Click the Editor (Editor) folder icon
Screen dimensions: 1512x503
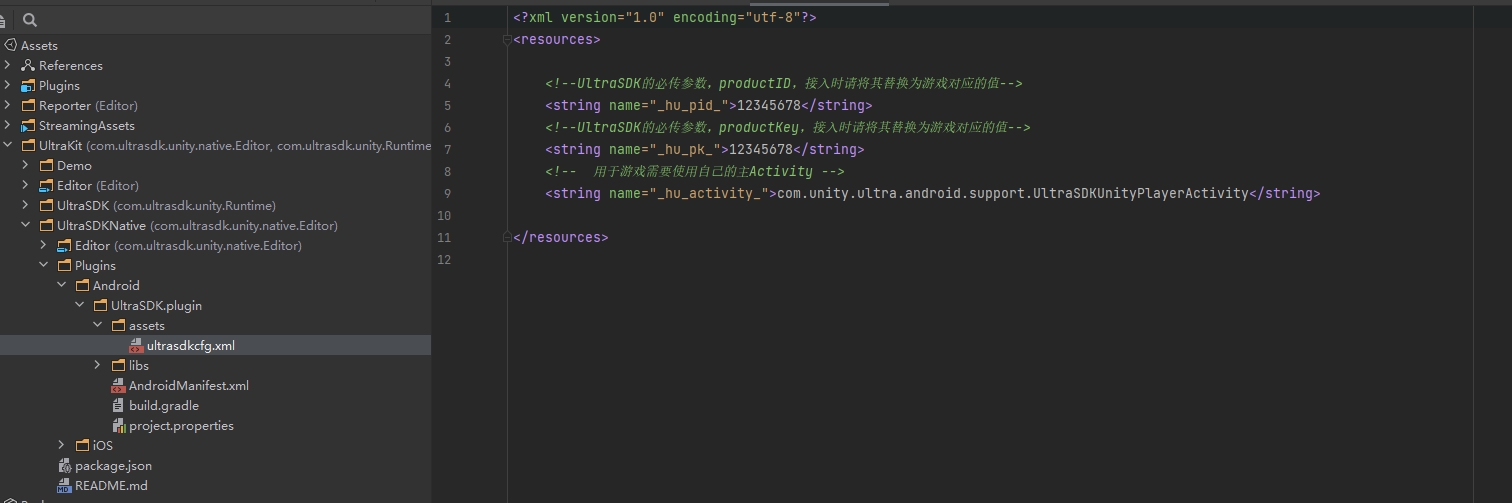coord(46,185)
